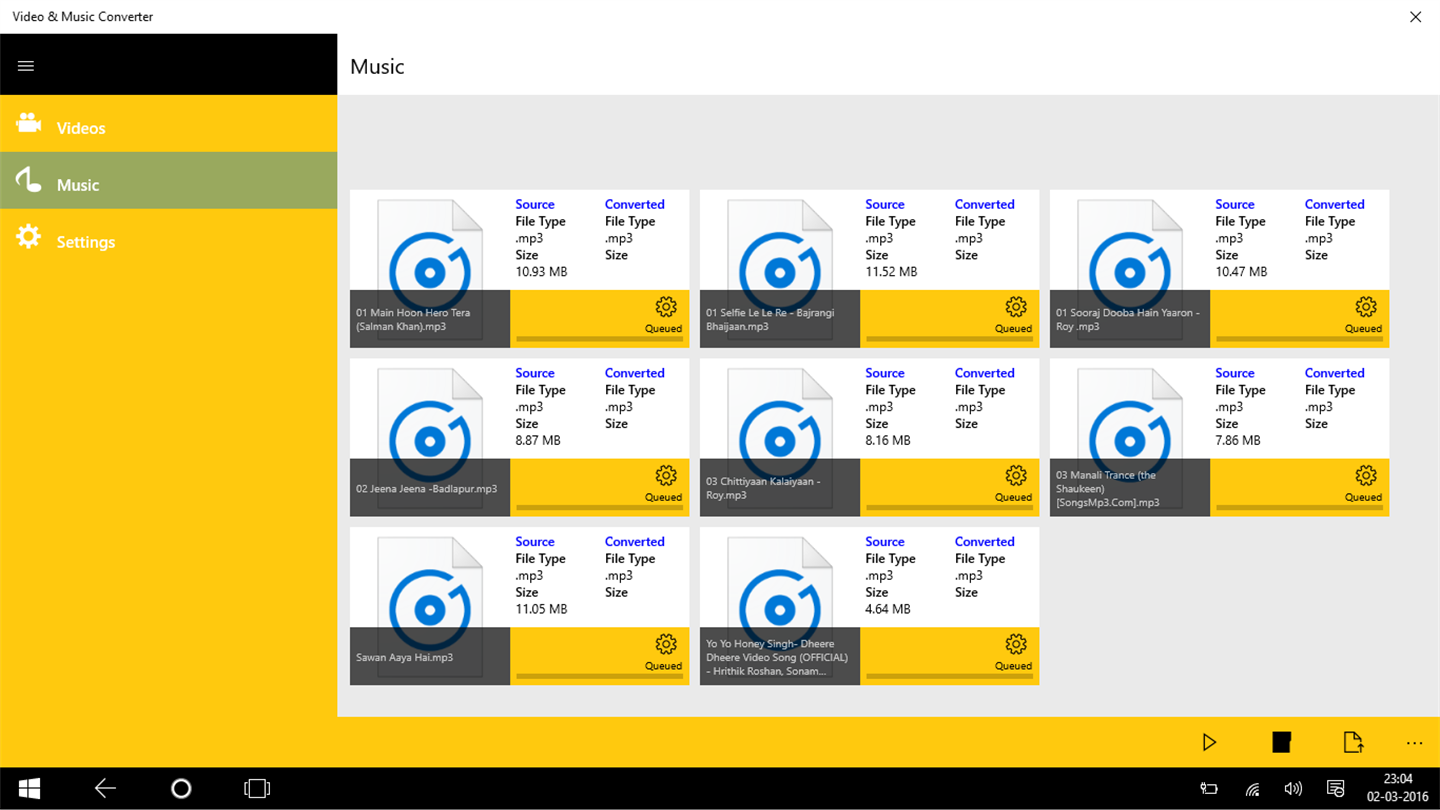Open conversion settings gear for Yo Yo Honey Singh
The width and height of the screenshot is (1440, 810).
click(1016, 644)
